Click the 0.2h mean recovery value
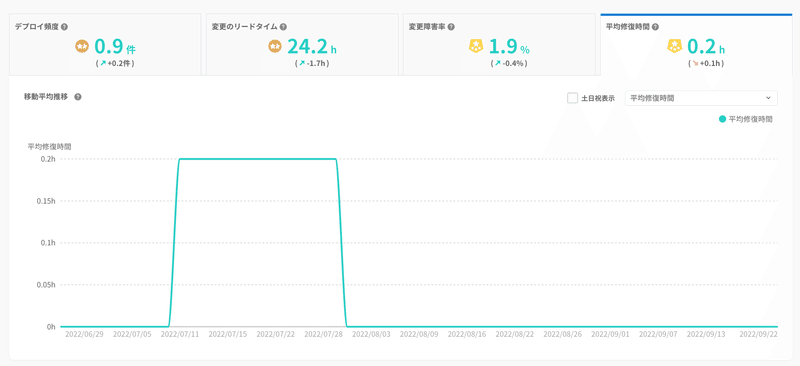 click(x=706, y=47)
